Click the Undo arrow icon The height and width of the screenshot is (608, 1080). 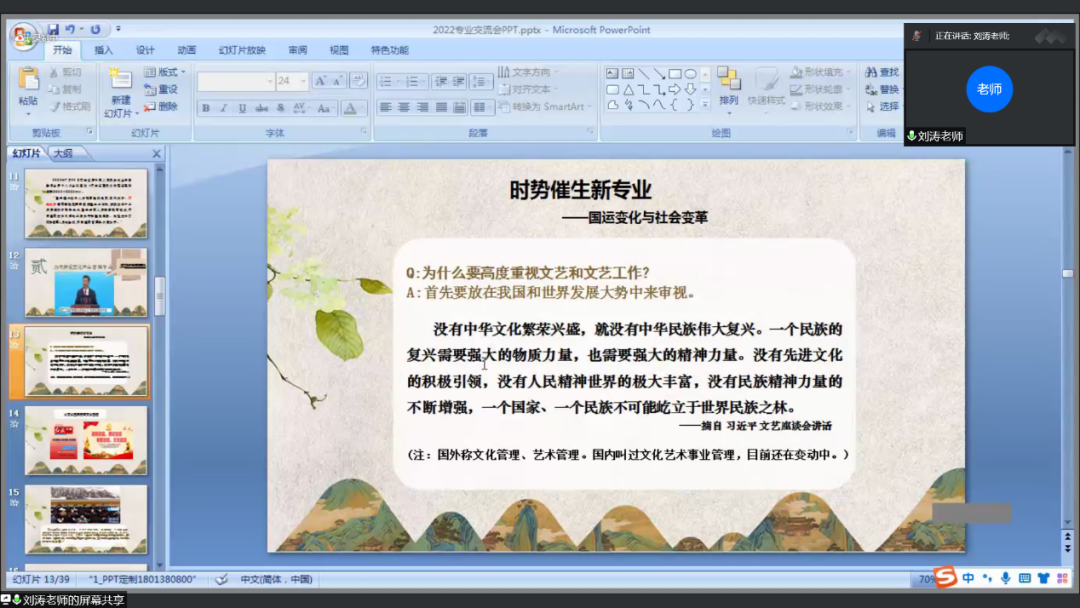pyautogui.click(x=71, y=30)
